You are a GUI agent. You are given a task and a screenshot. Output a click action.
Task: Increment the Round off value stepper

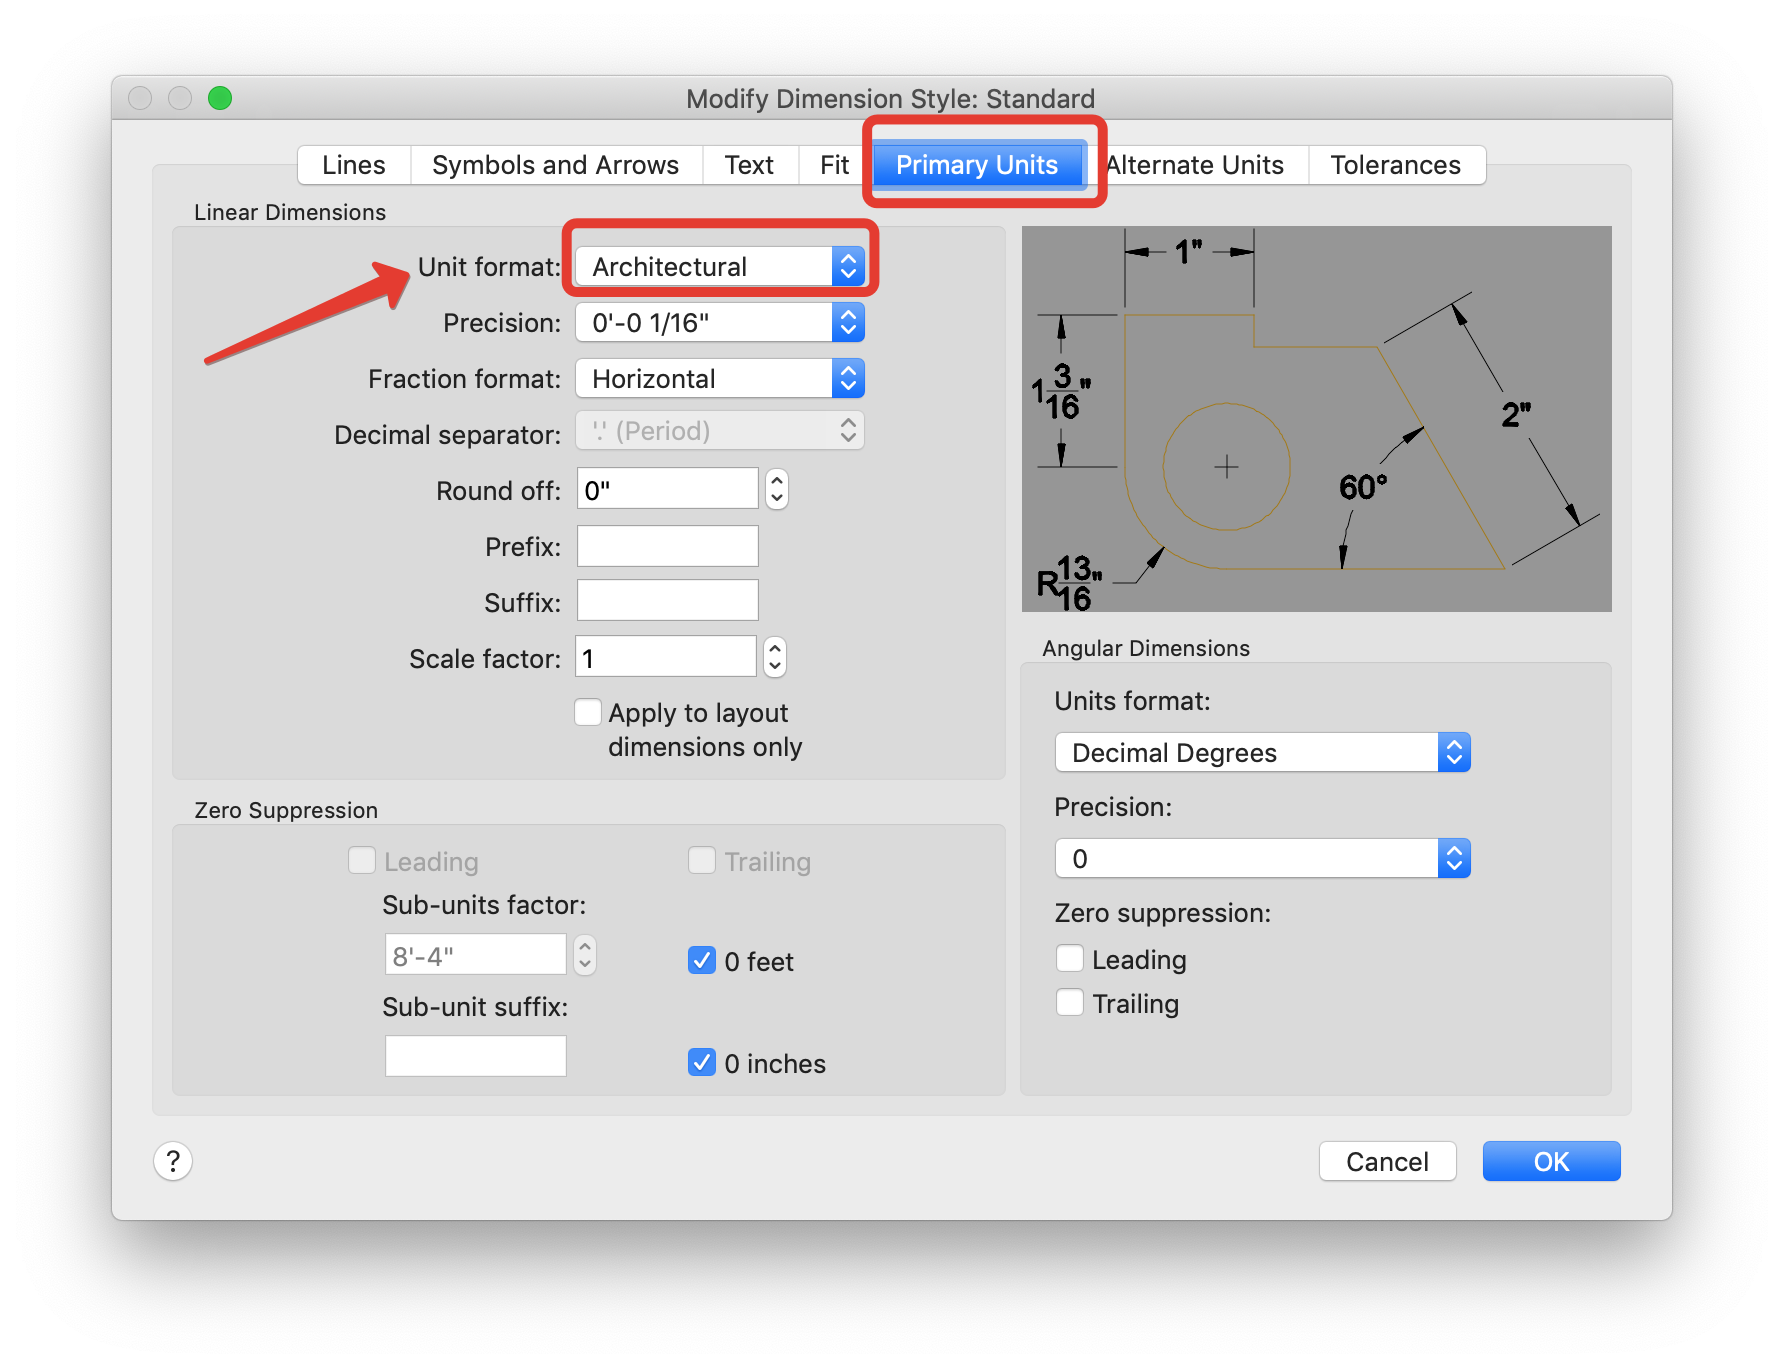click(776, 489)
